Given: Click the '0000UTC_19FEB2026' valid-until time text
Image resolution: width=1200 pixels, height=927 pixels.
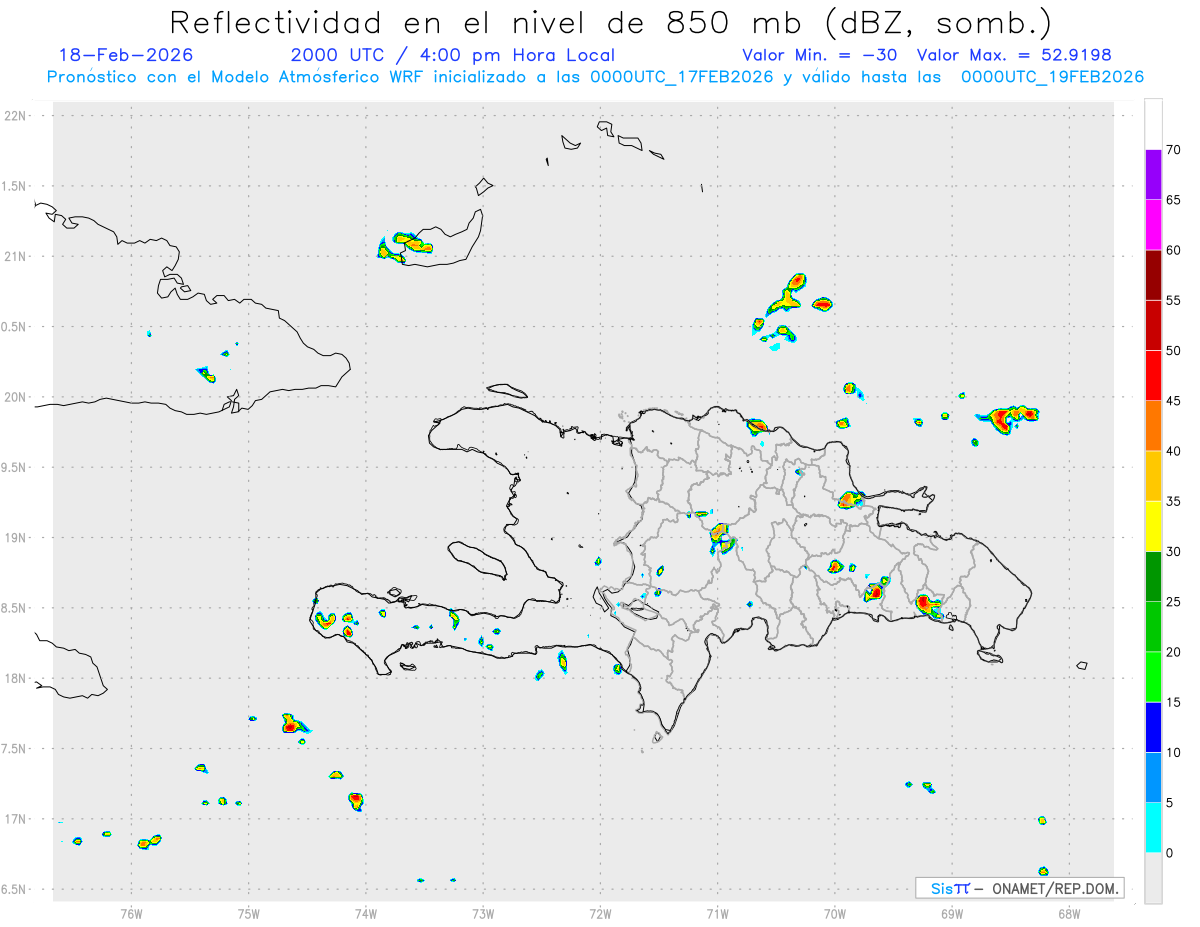Looking at the screenshot, I should pyautogui.click(x=1052, y=77).
